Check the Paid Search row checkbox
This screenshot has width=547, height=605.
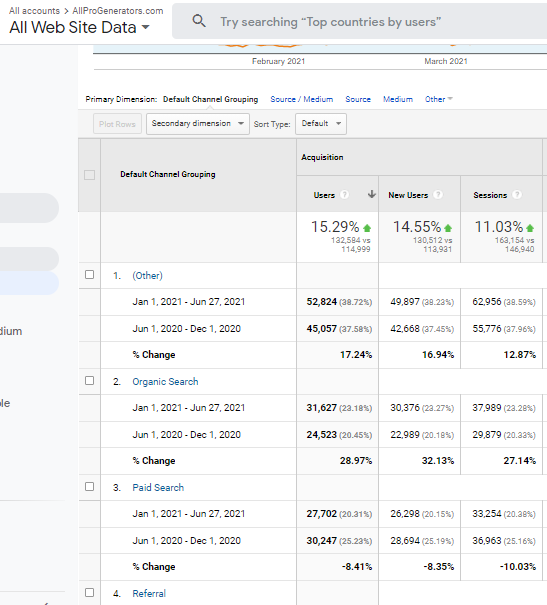(x=89, y=487)
